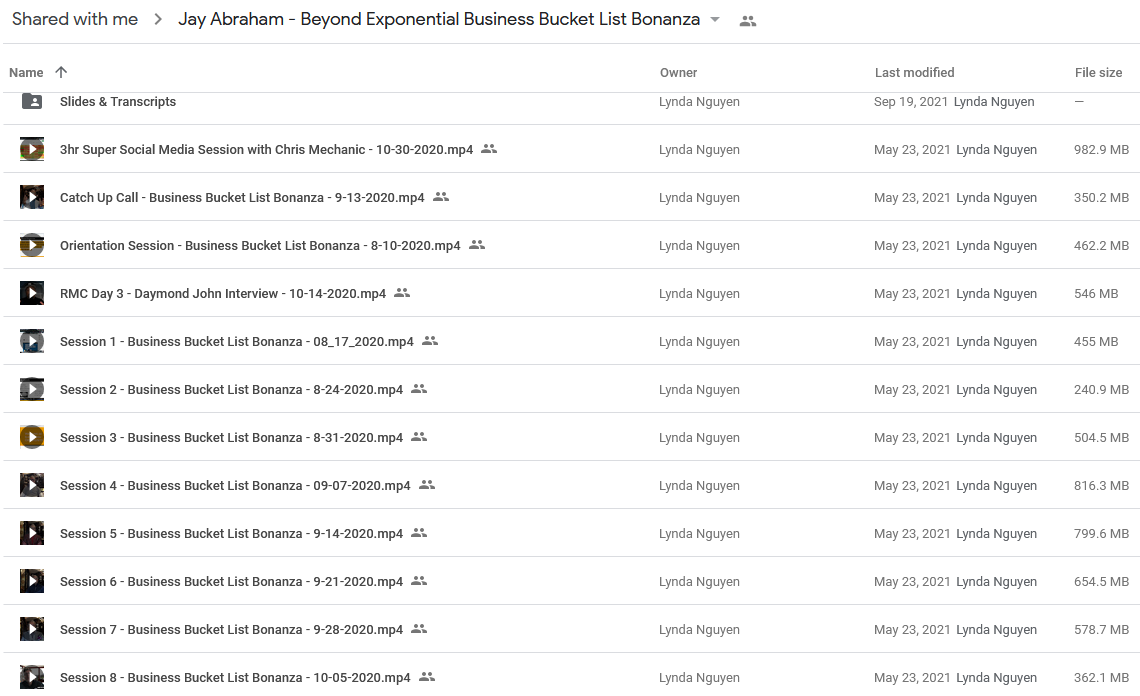
Task: Reverse sort direction with Name arrow
Action: (61, 72)
